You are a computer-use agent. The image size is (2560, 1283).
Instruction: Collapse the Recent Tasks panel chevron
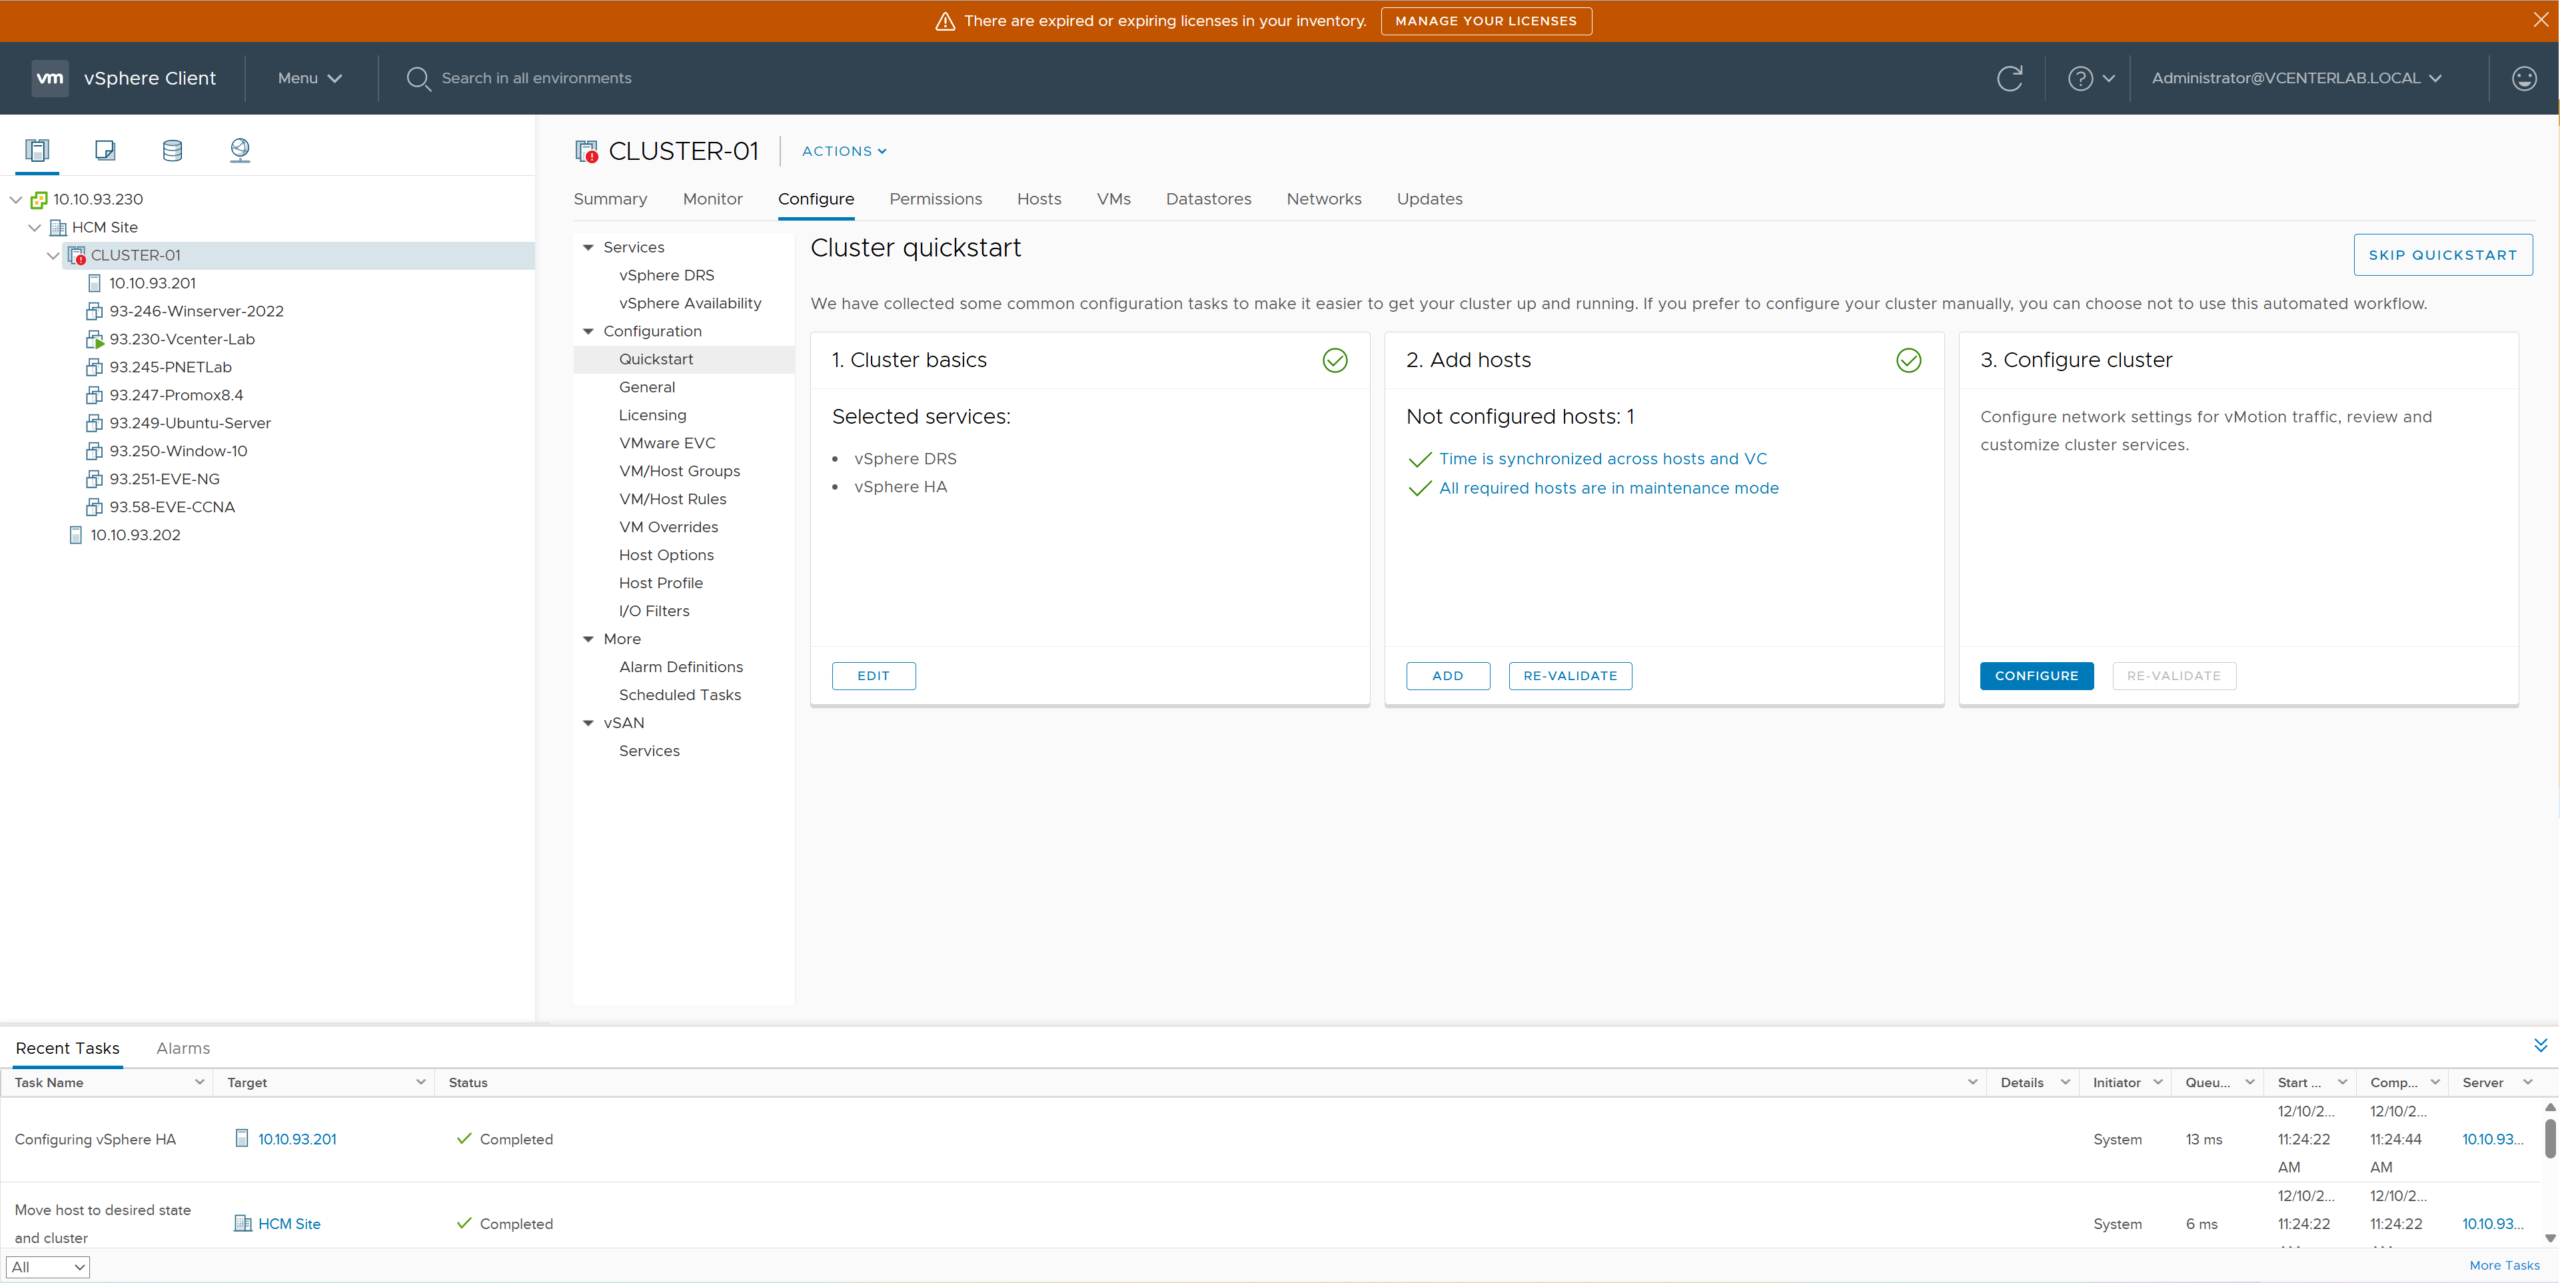coord(2541,1045)
